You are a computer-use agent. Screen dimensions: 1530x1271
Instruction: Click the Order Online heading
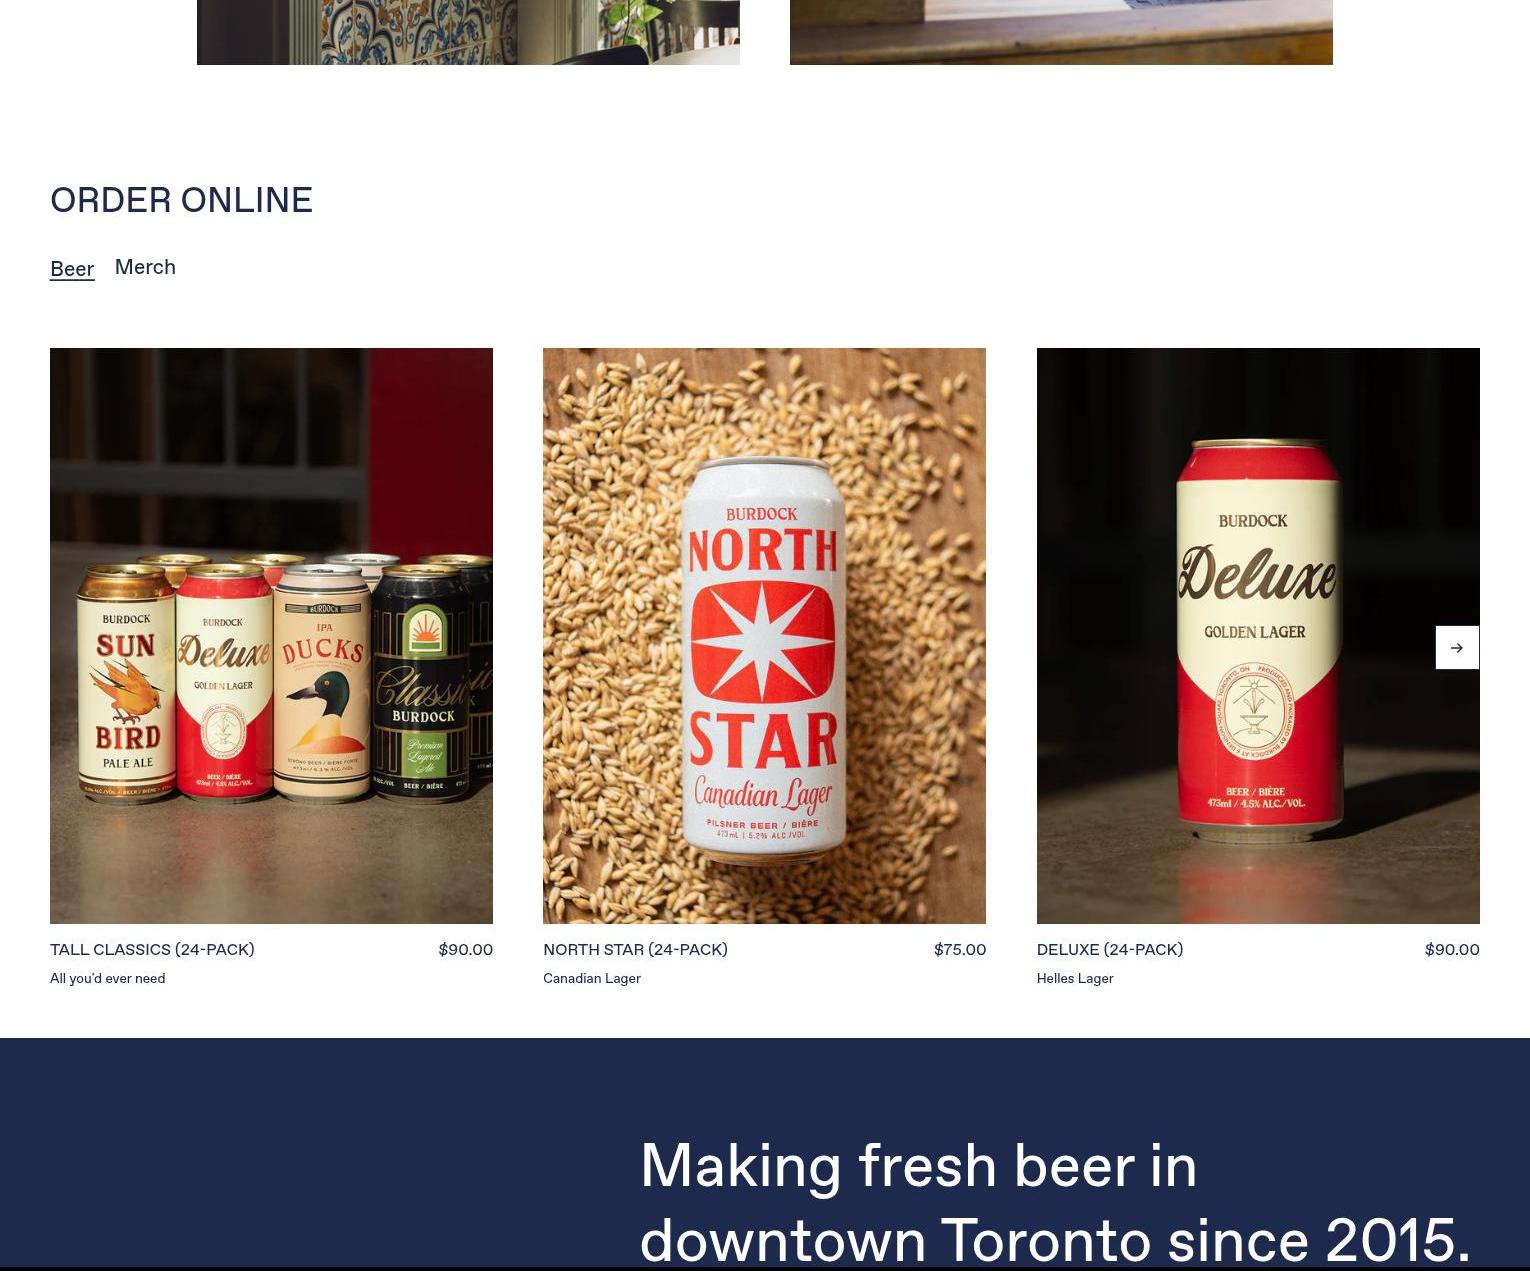click(x=181, y=200)
